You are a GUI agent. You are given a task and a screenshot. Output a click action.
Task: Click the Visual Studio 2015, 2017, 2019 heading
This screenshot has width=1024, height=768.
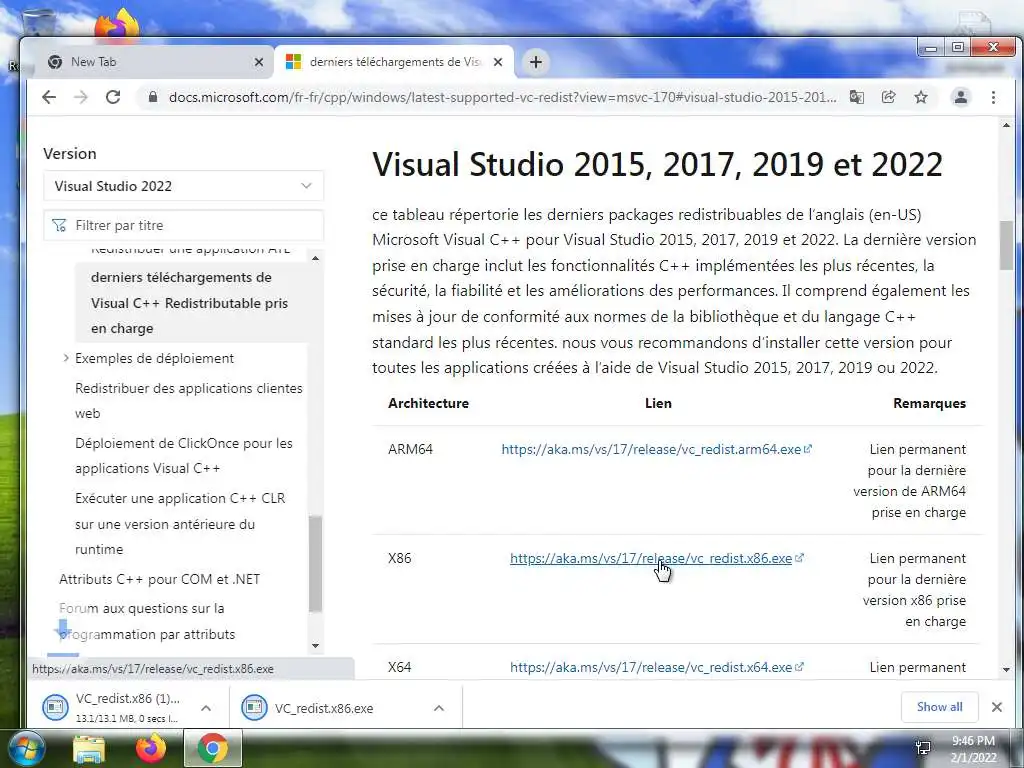[658, 164]
